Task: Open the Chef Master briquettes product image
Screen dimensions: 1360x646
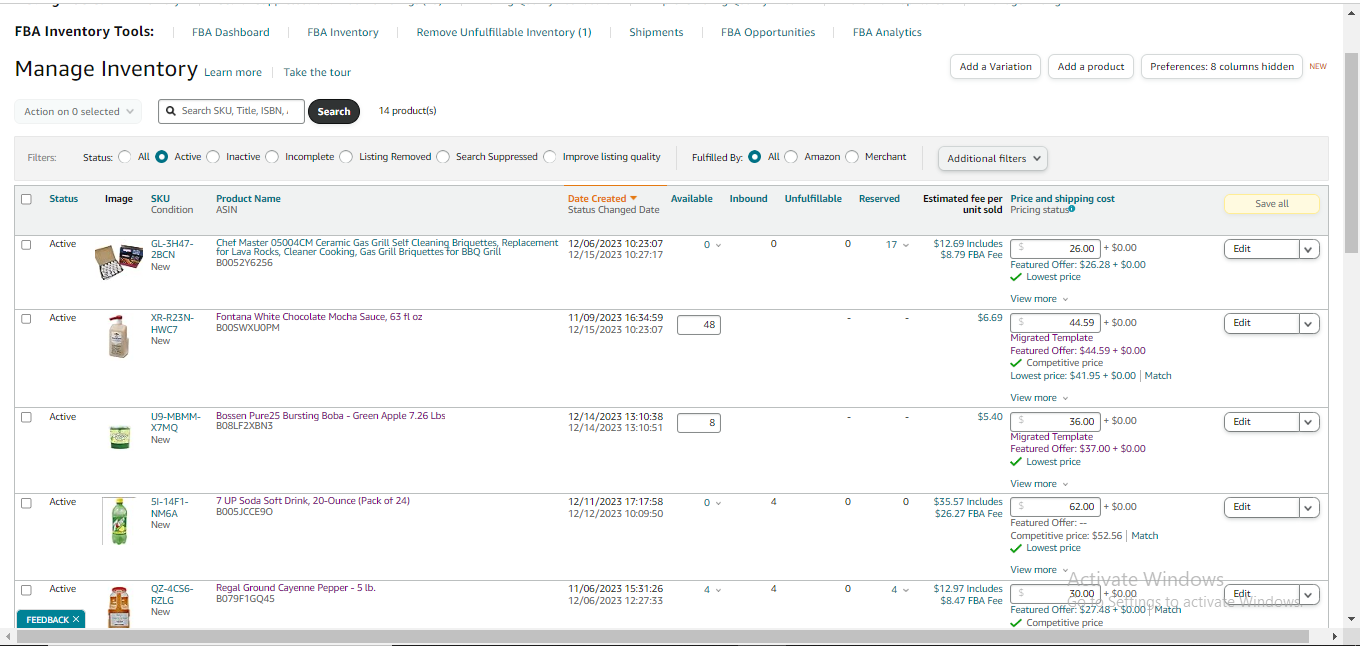Action: point(118,262)
